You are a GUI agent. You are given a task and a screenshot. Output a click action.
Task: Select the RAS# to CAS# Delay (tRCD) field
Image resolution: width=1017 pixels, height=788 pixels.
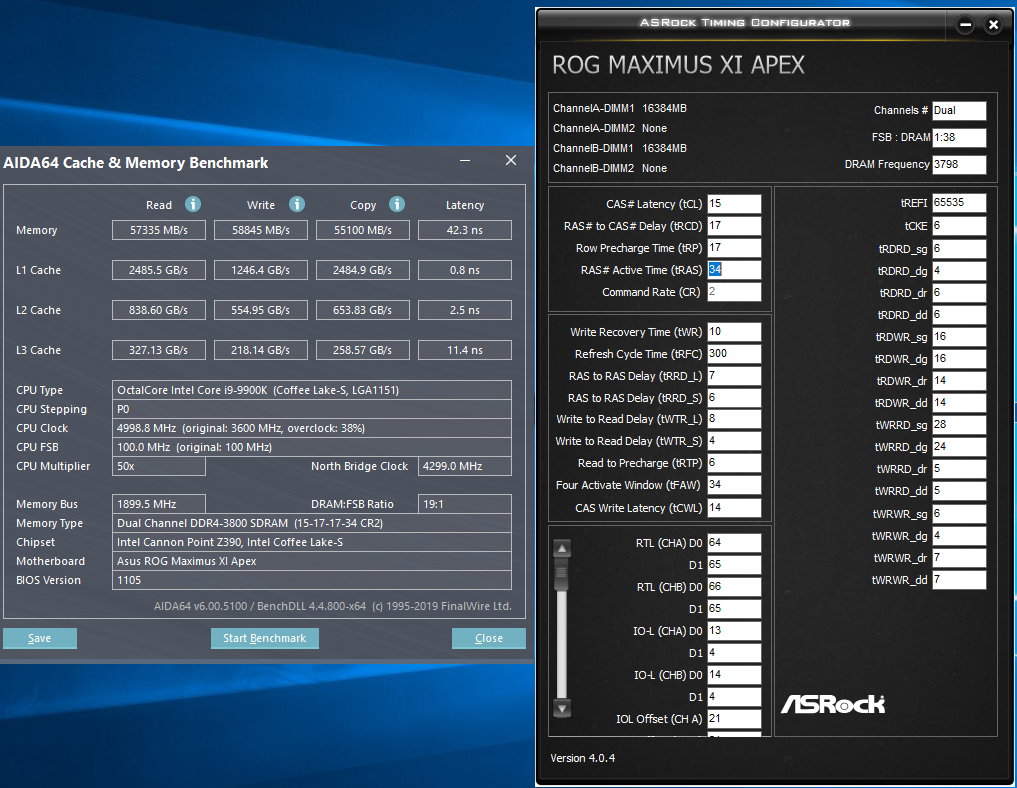pos(734,226)
